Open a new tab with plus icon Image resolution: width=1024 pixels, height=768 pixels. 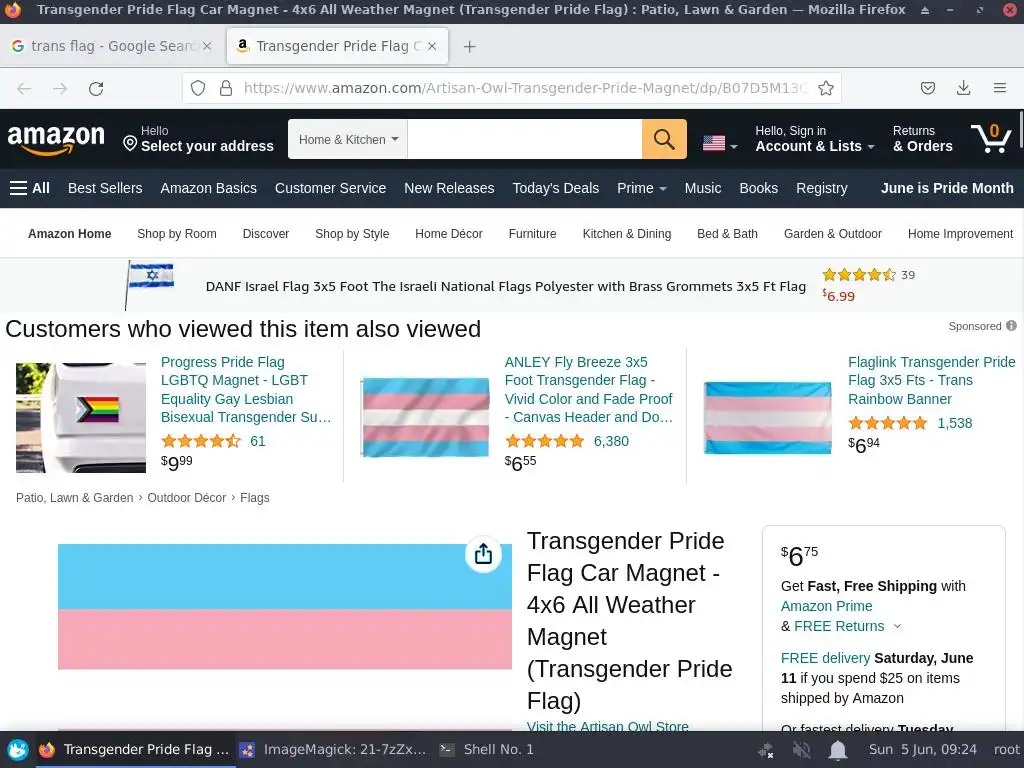(x=470, y=46)
